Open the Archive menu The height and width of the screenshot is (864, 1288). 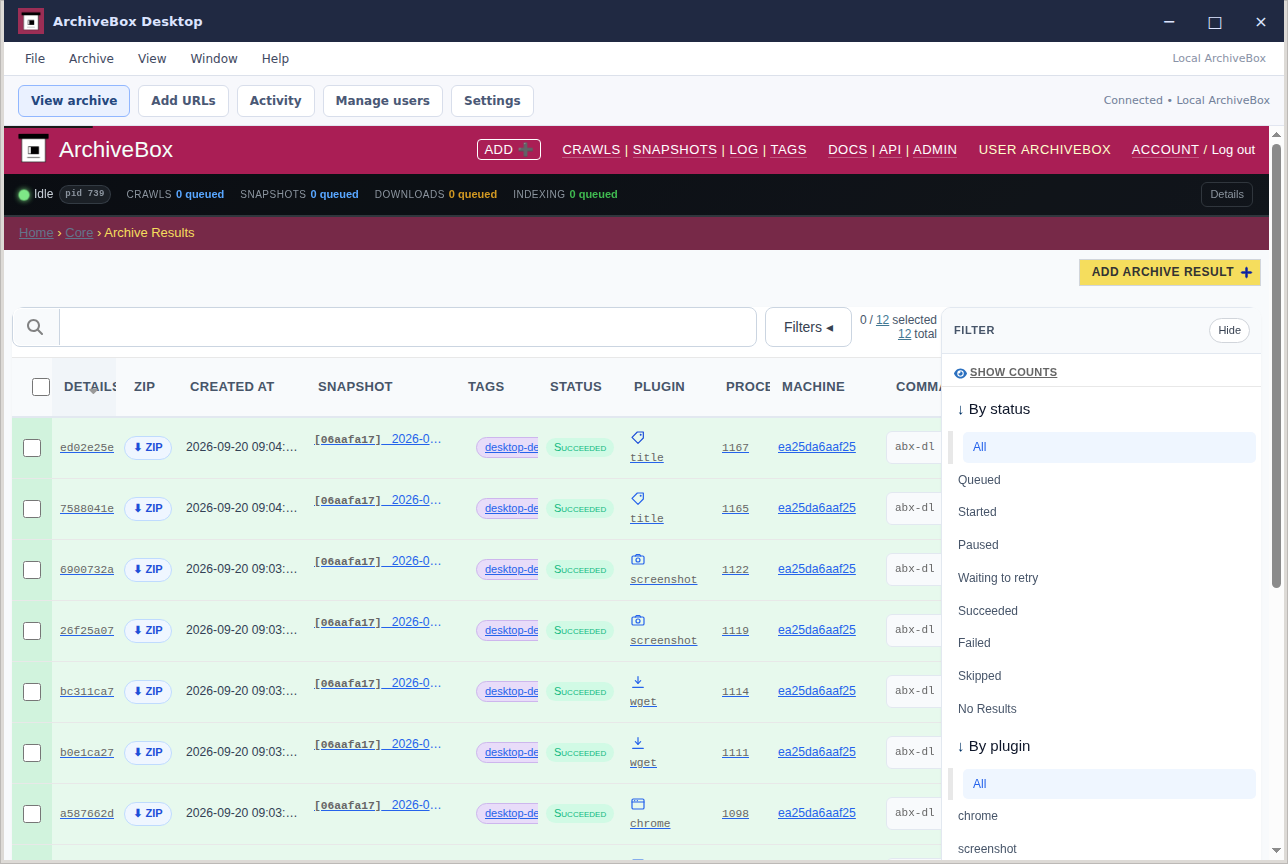[91, 59]
